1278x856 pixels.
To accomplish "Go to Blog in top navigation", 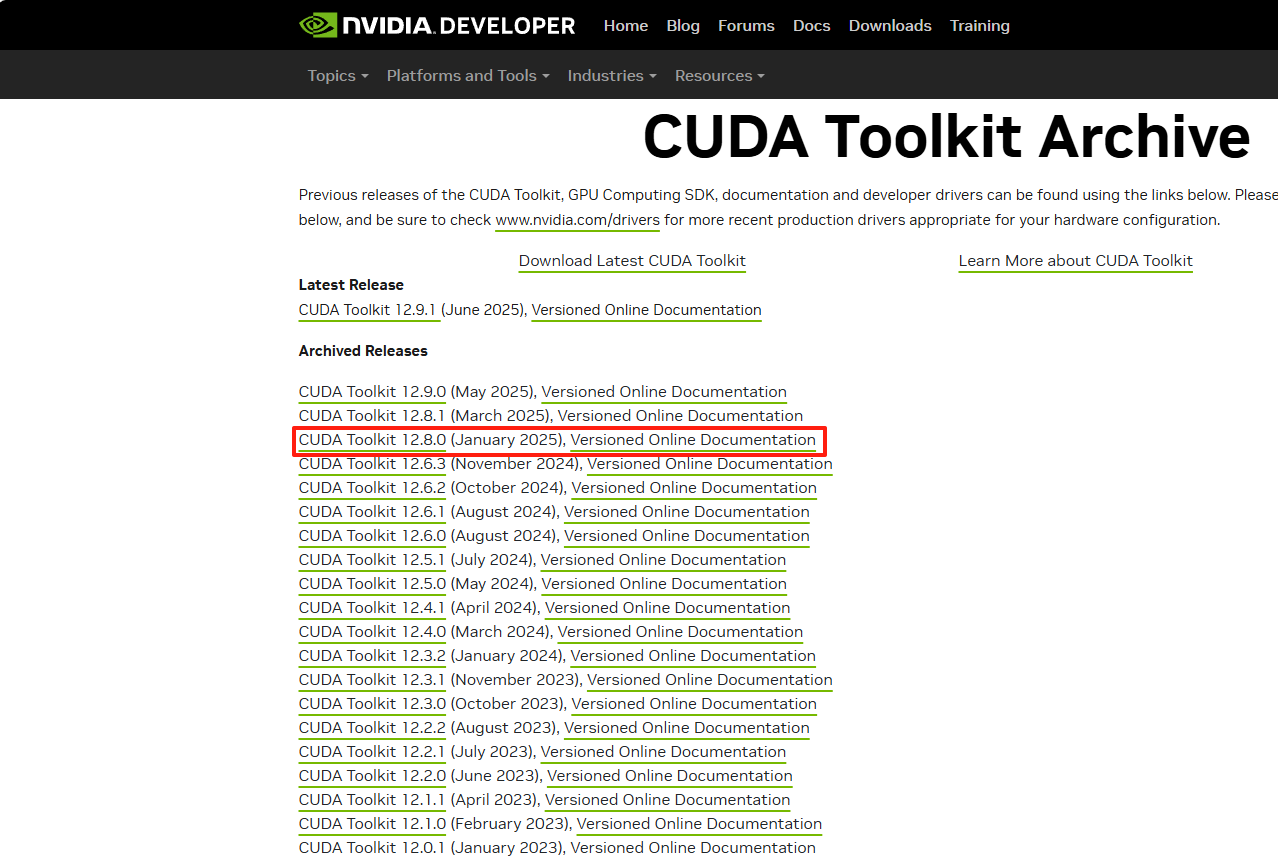I will click(x=683, y=26).
